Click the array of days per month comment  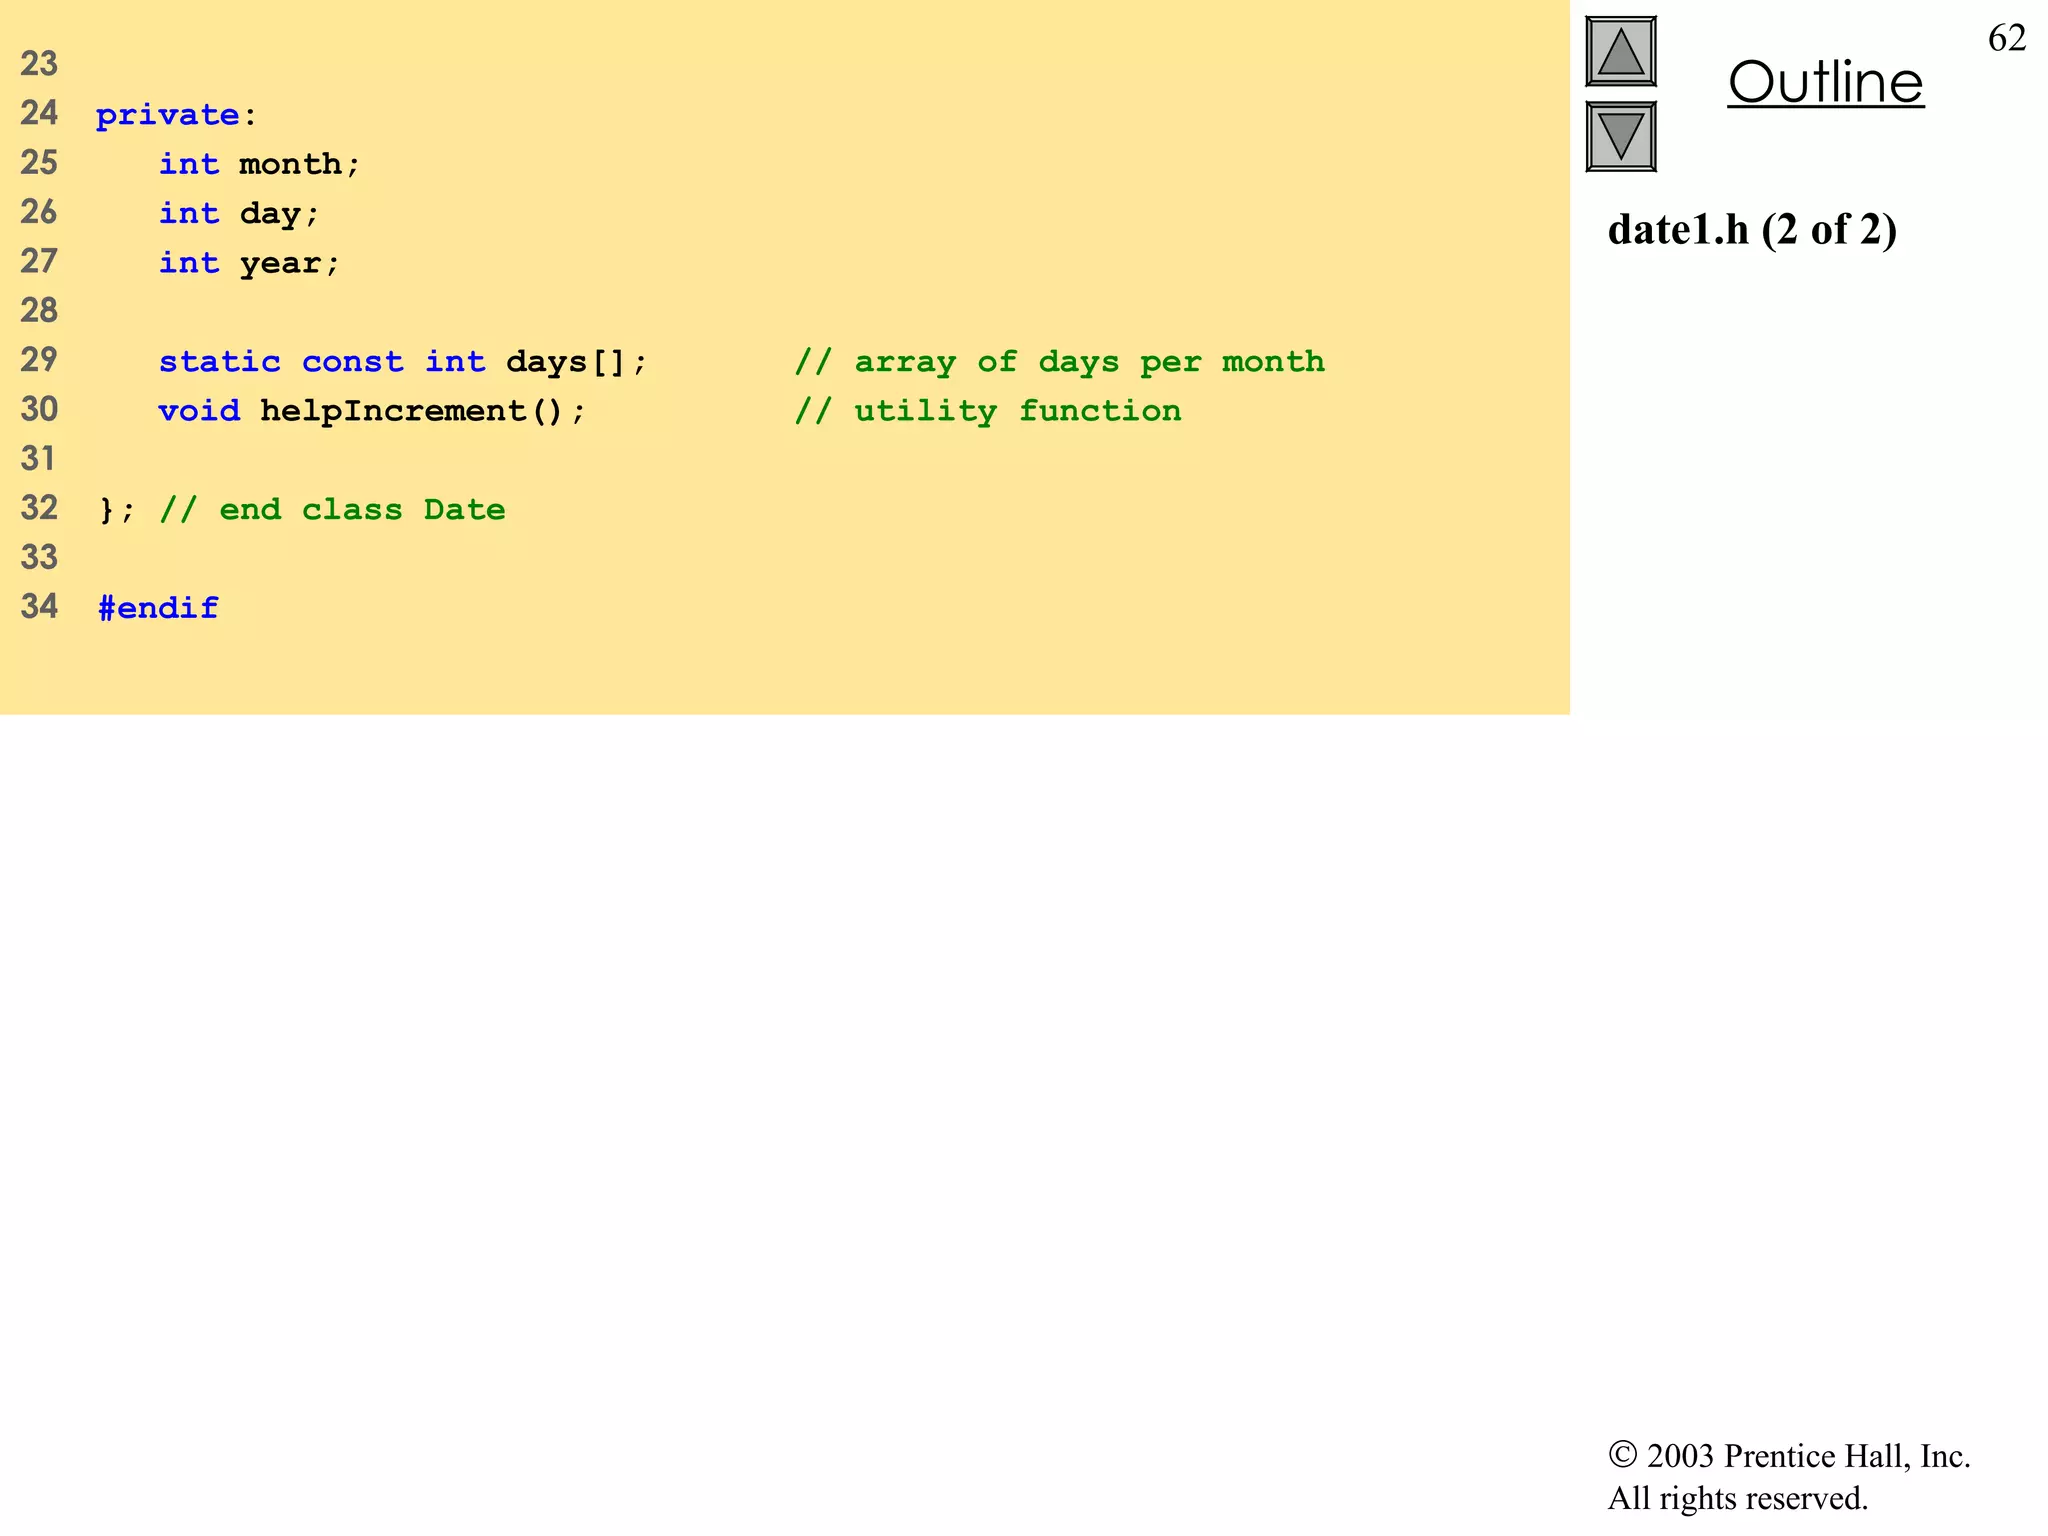(x=1060, y=361)
